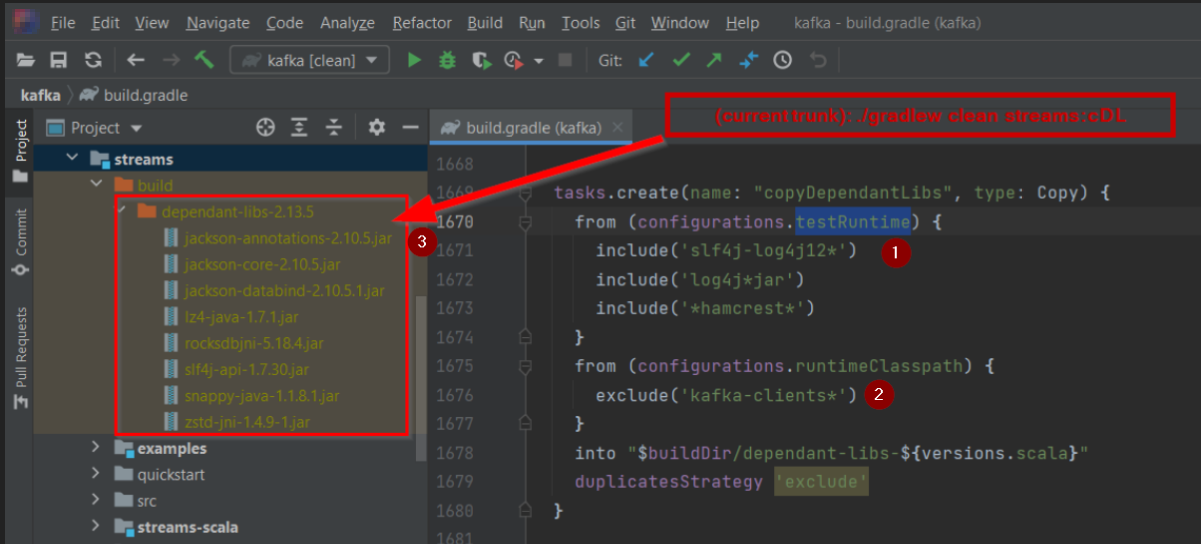Click the kafka breadcrumb in navigation bar
This screenshot has width=1201, height=544.
[x=39, y=95]
